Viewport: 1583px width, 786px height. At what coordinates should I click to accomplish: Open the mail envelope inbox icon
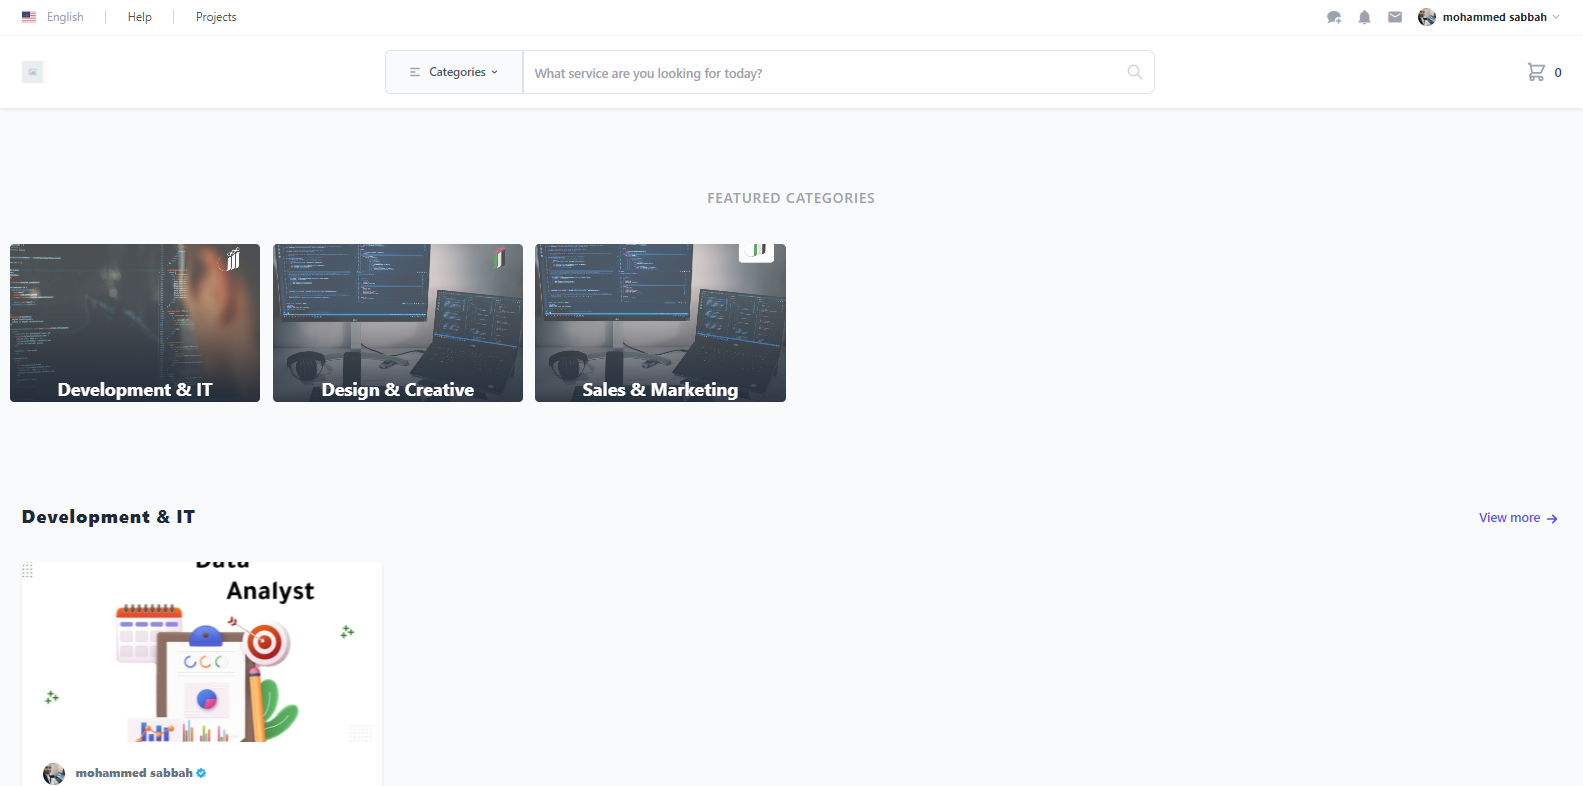tap(1395, 17)
